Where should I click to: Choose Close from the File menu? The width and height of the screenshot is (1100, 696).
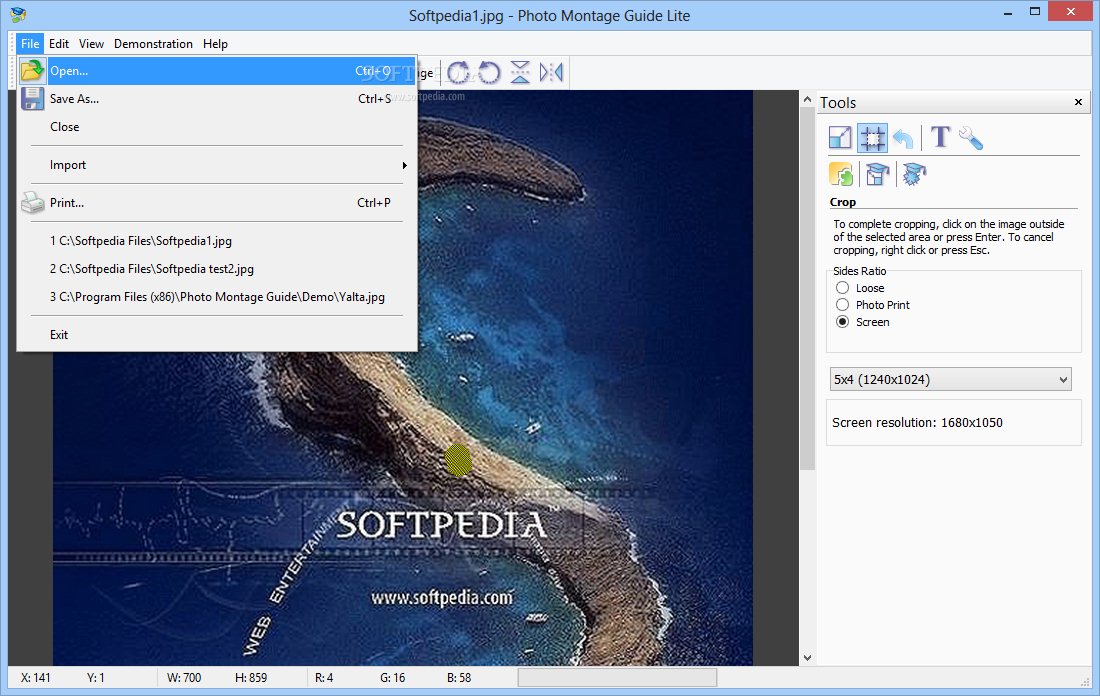point(217,127)
